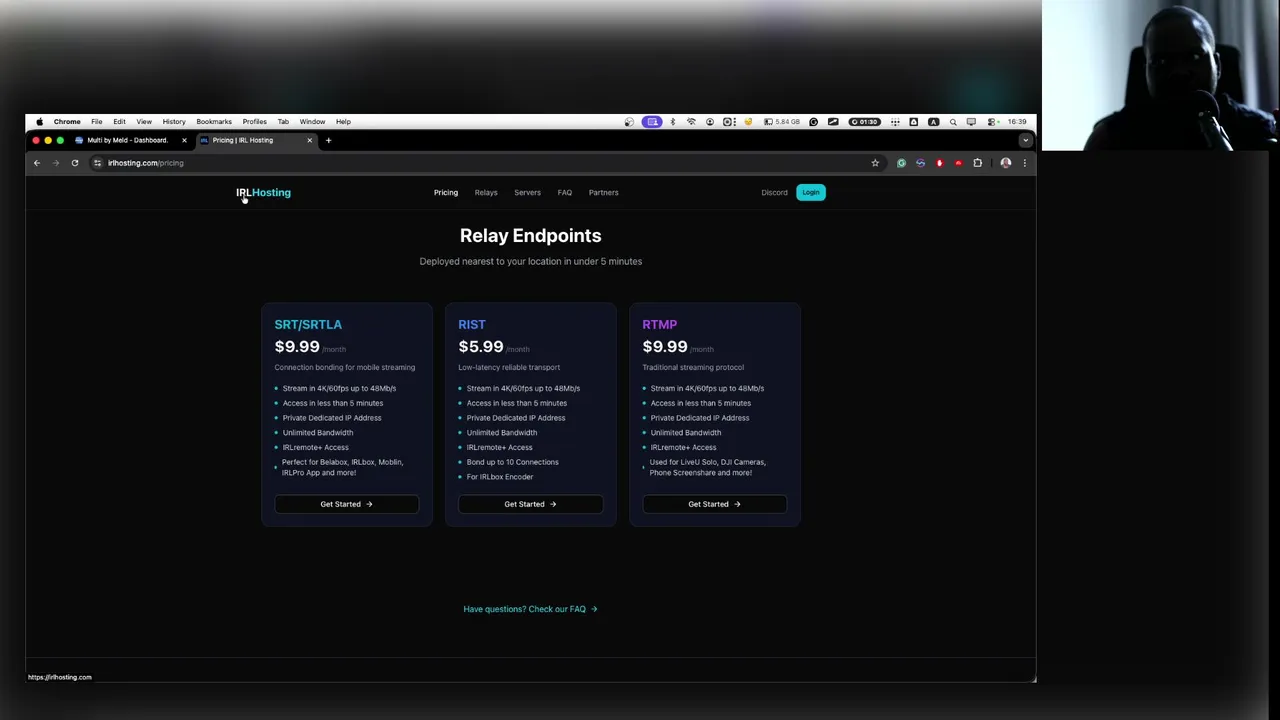Image resolution: width=1280 pixels, height=720 pixels.
Task: Open the Extensions puzzle-piece menu
Action: pyautogui.click(x=978, y=163)
